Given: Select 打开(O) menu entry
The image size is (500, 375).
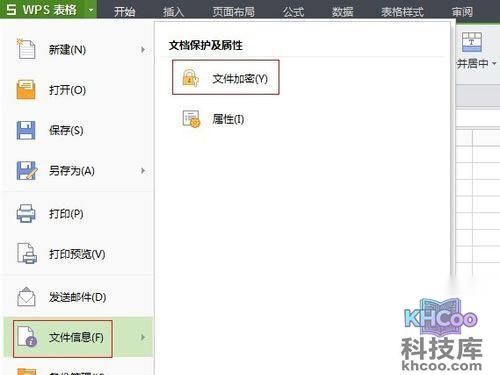Looking at the screenshot, I should 78,90.
